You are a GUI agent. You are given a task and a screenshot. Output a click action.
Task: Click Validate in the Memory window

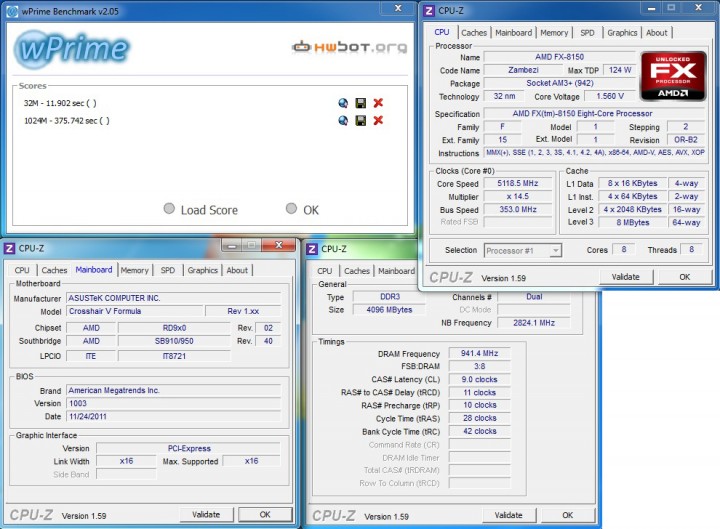pyautogui.click(x=508, y=515)
